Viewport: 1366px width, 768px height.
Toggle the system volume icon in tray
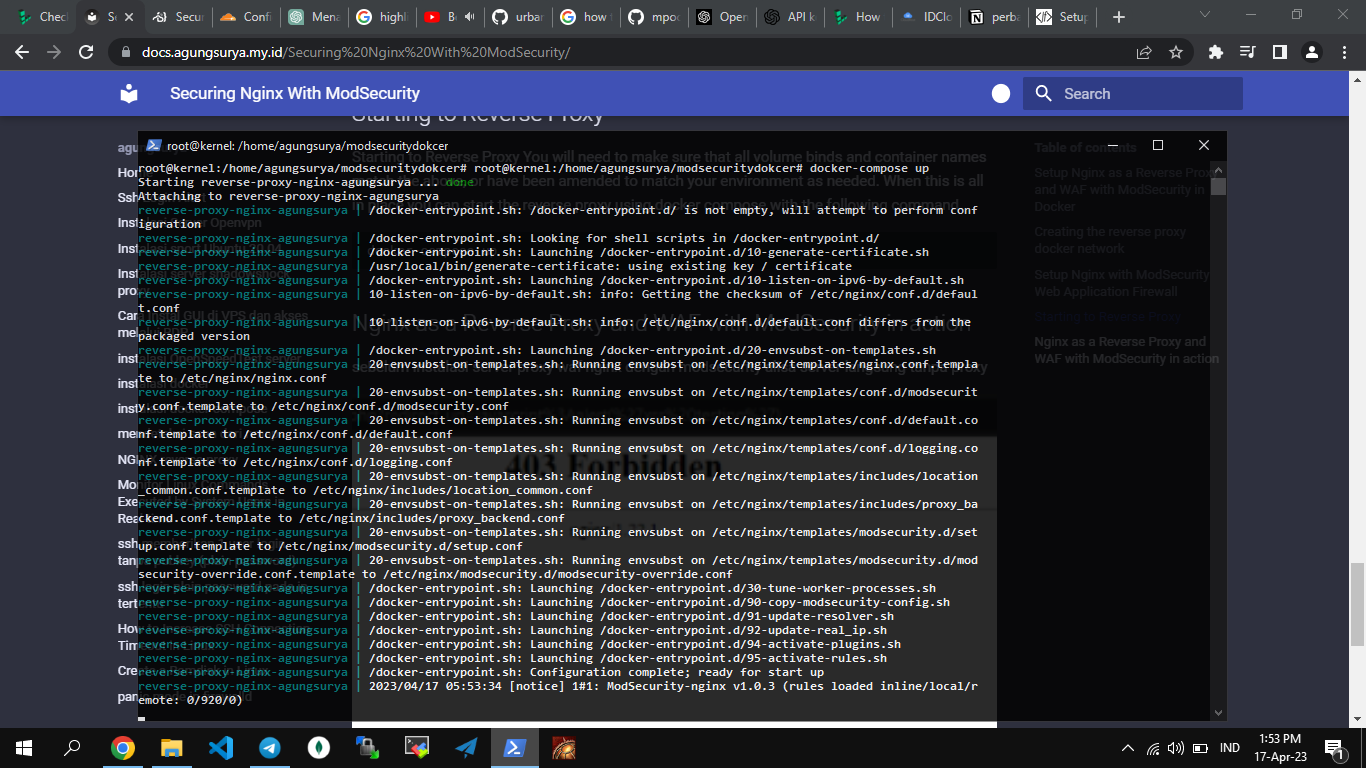(x=1176, y=748)
